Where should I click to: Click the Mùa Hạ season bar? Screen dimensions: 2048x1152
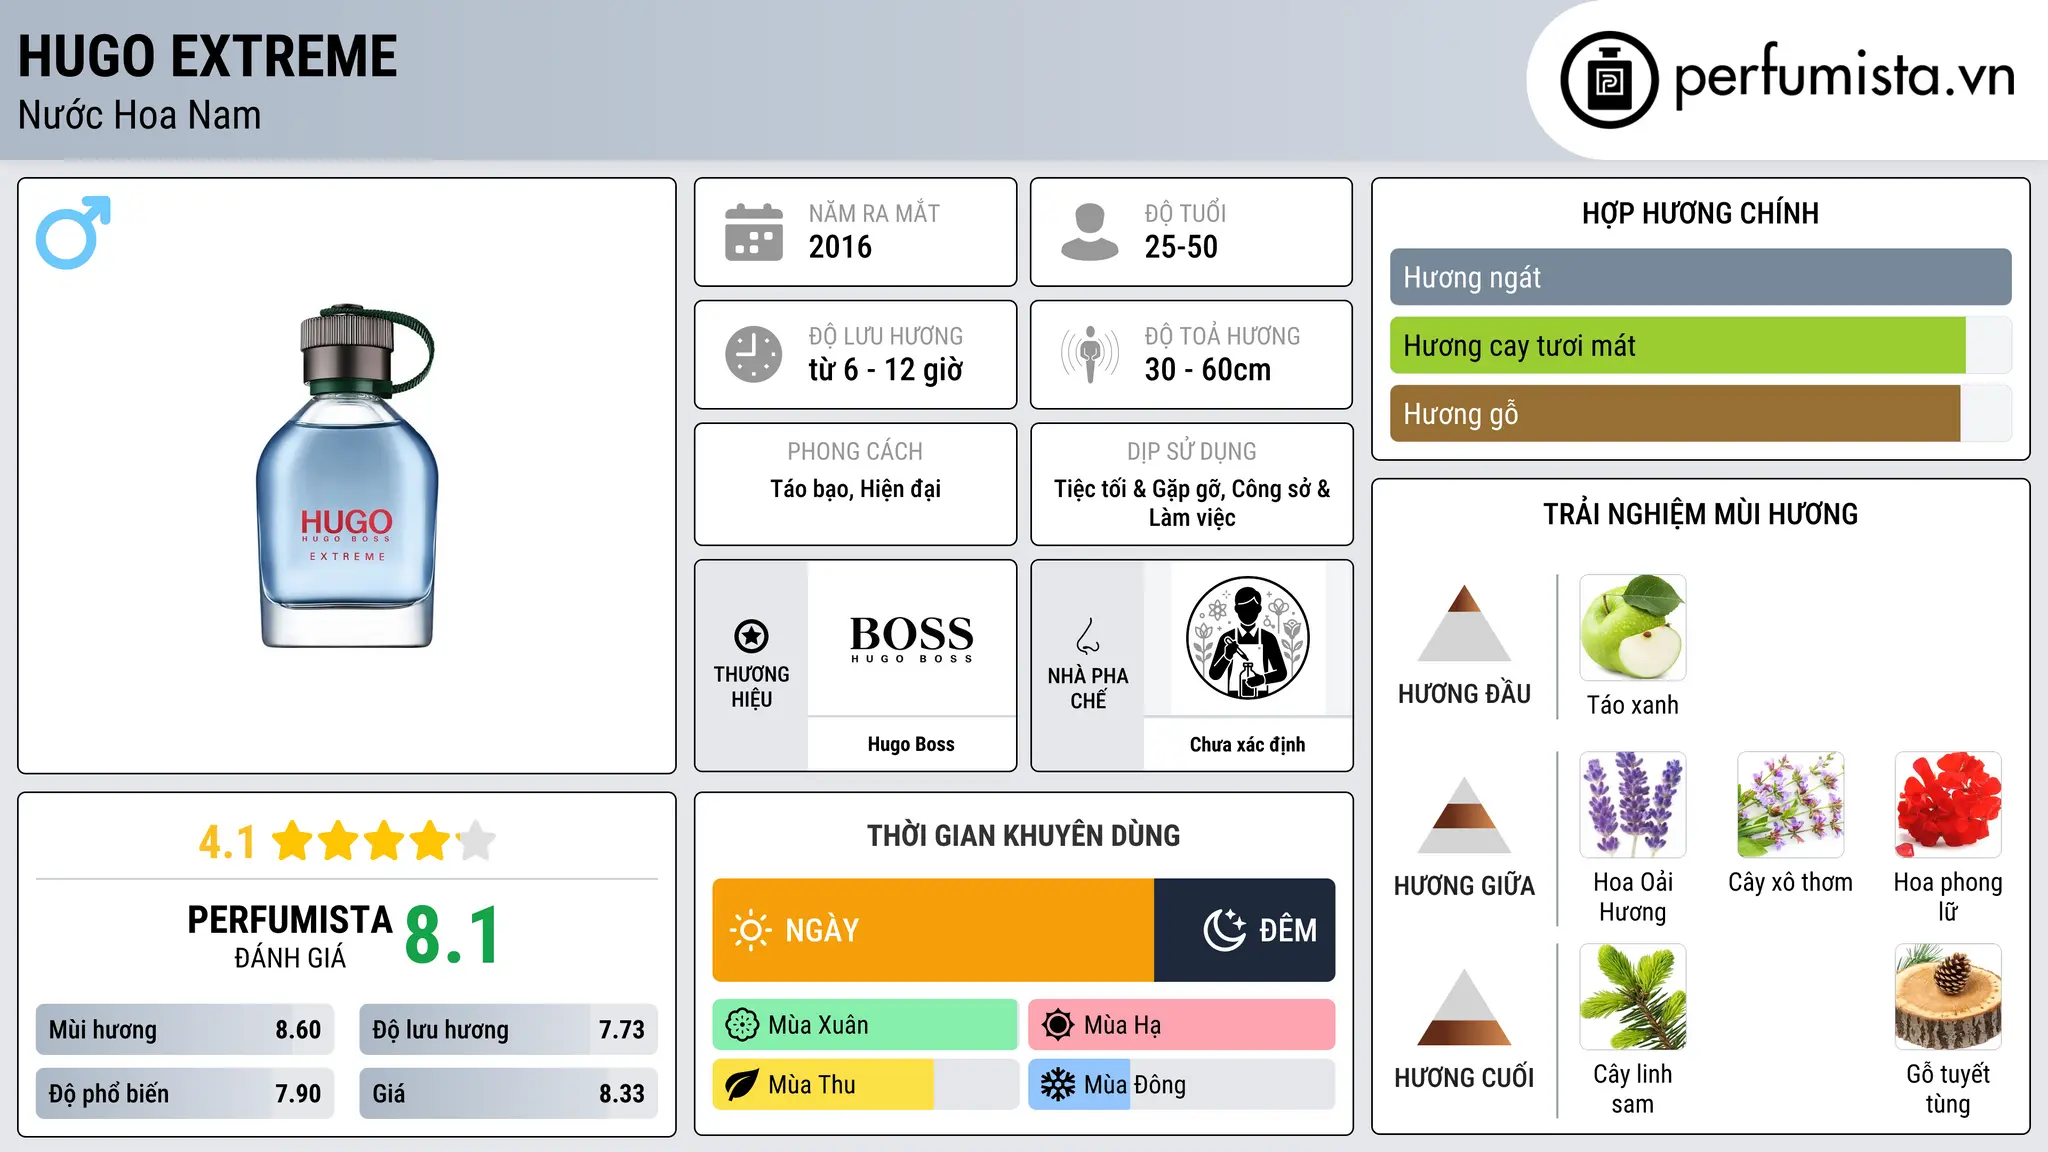pyautogui.click(x=1181, y=1025)
